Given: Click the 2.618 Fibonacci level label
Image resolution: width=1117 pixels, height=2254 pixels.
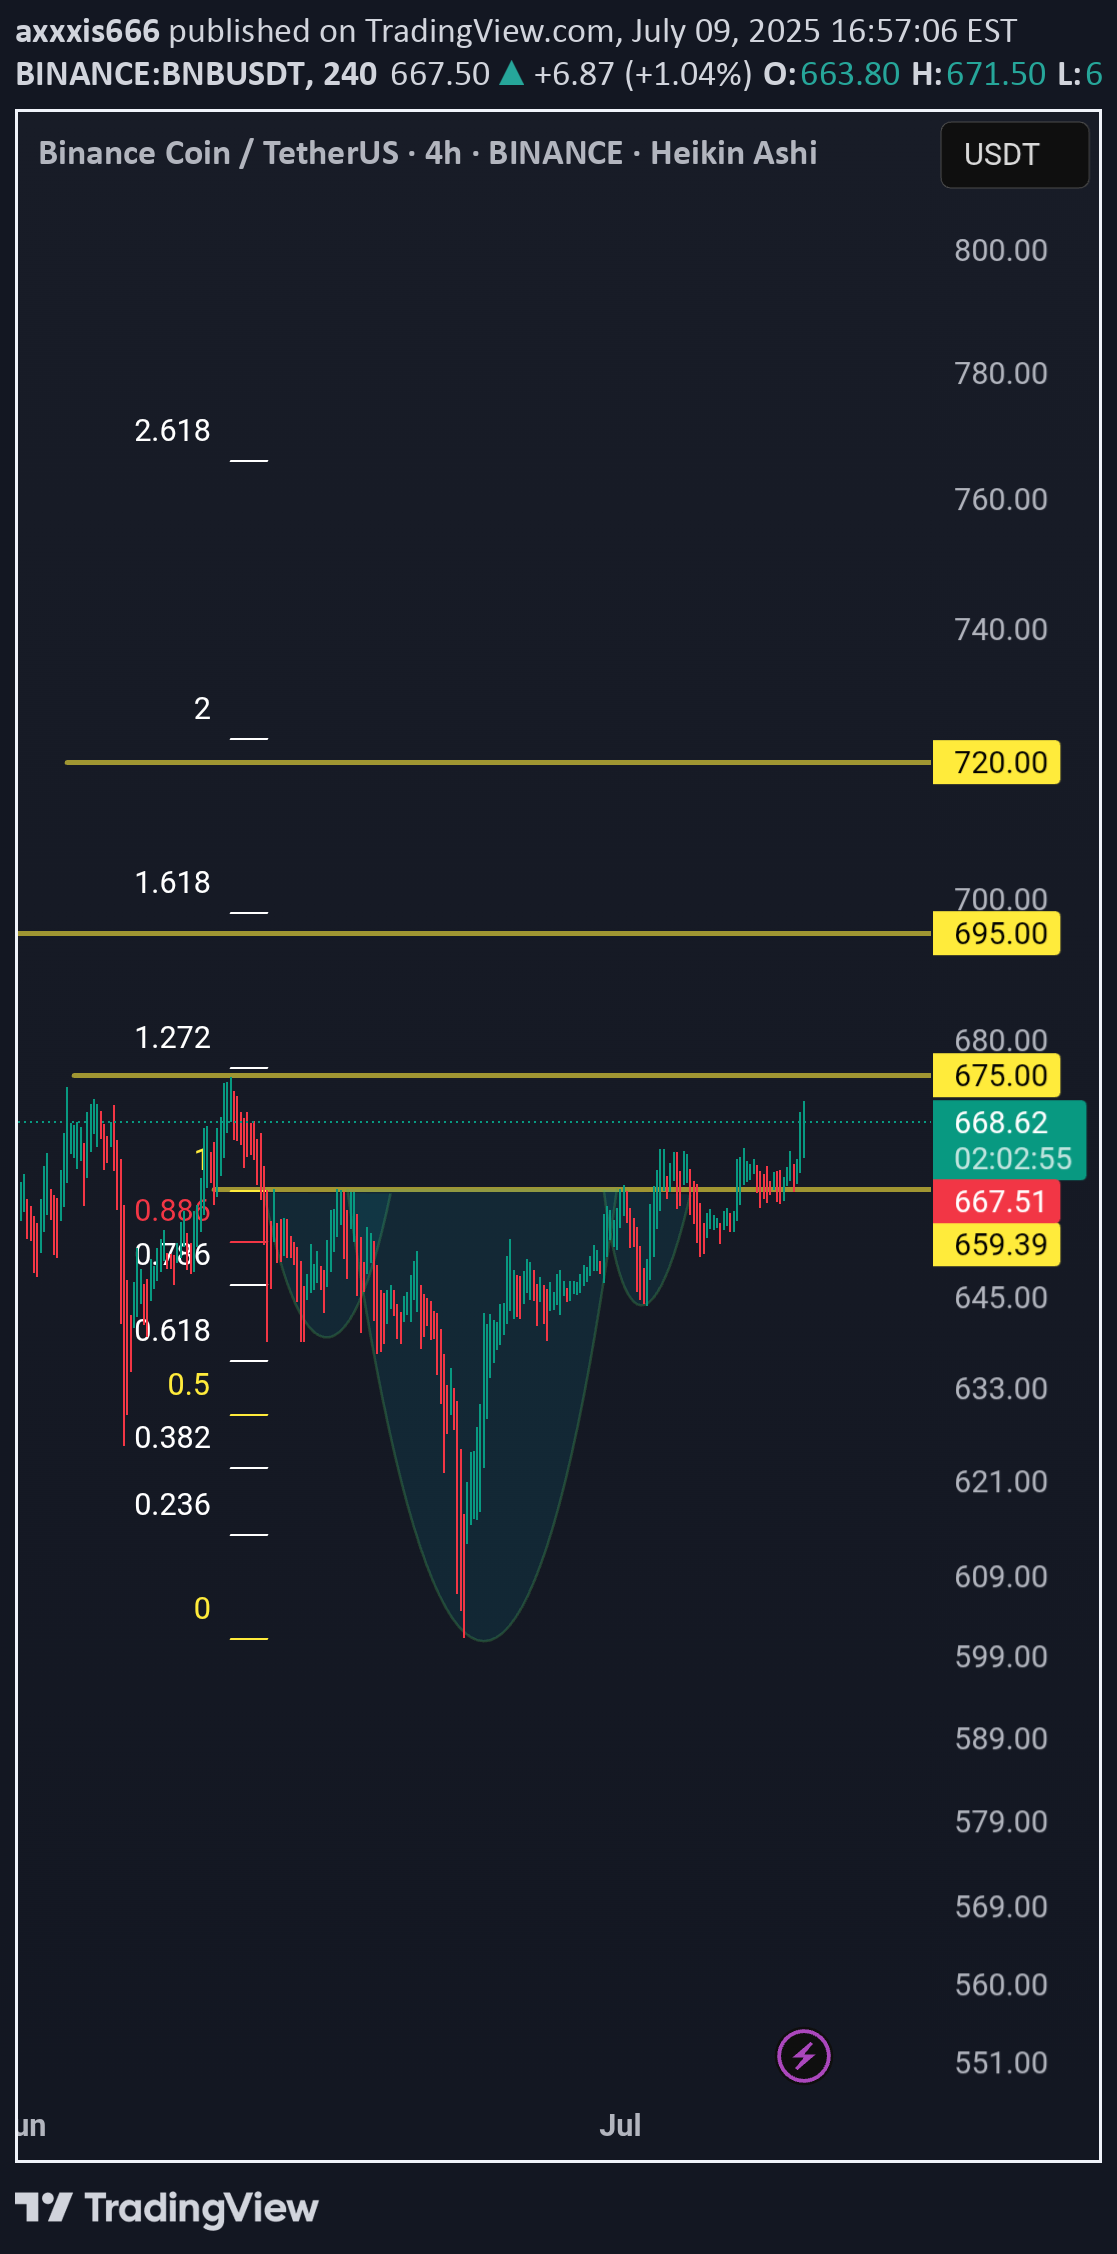Looking at the screenshot, I should point(172,430).
